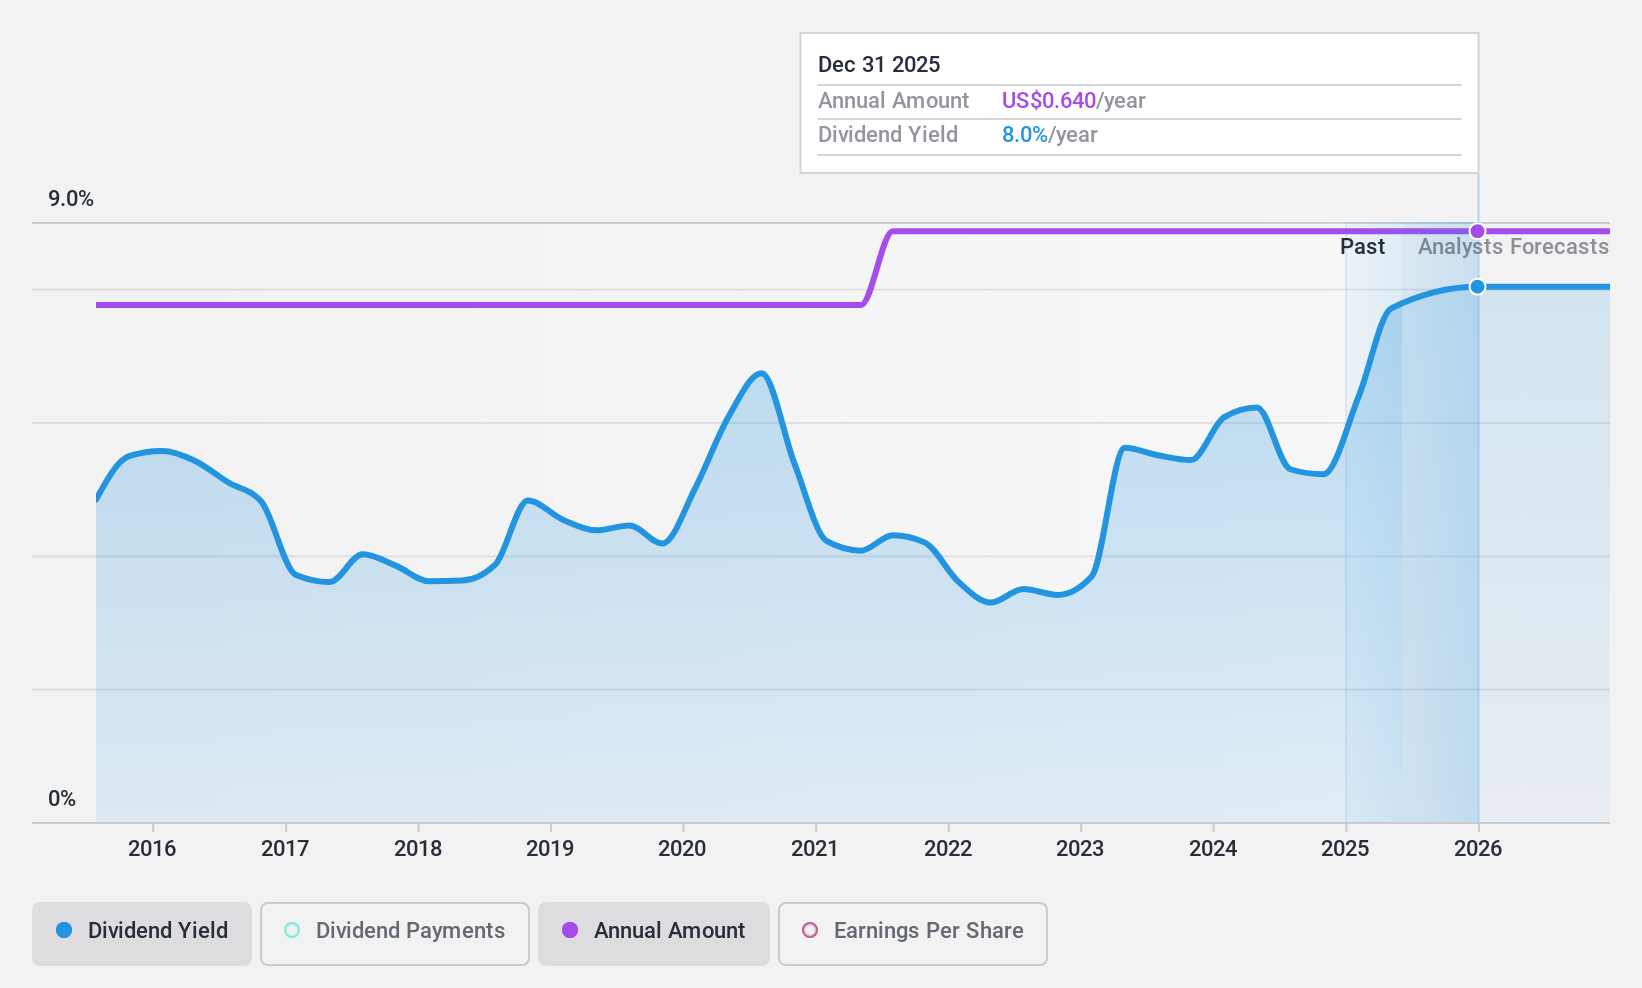Click the Dec 31 2025 tooltip date

[x=879, y=65]
